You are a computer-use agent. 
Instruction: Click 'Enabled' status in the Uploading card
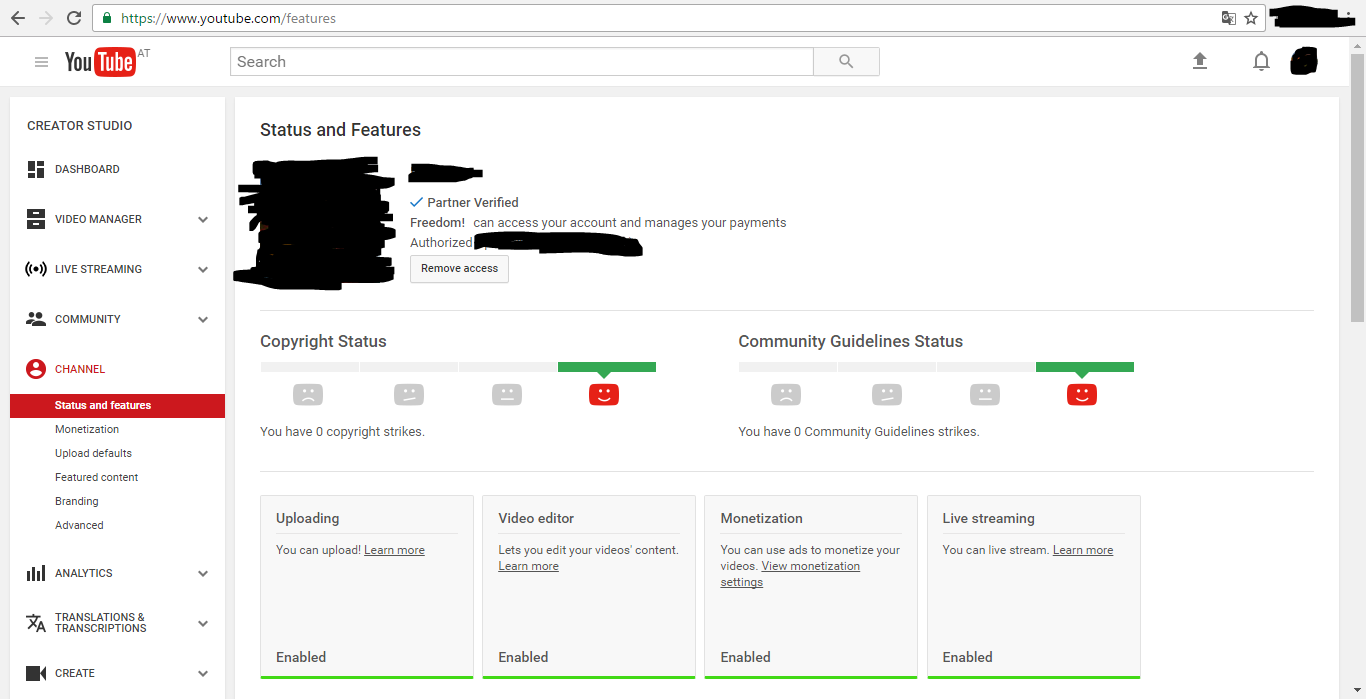coord(301,657)
